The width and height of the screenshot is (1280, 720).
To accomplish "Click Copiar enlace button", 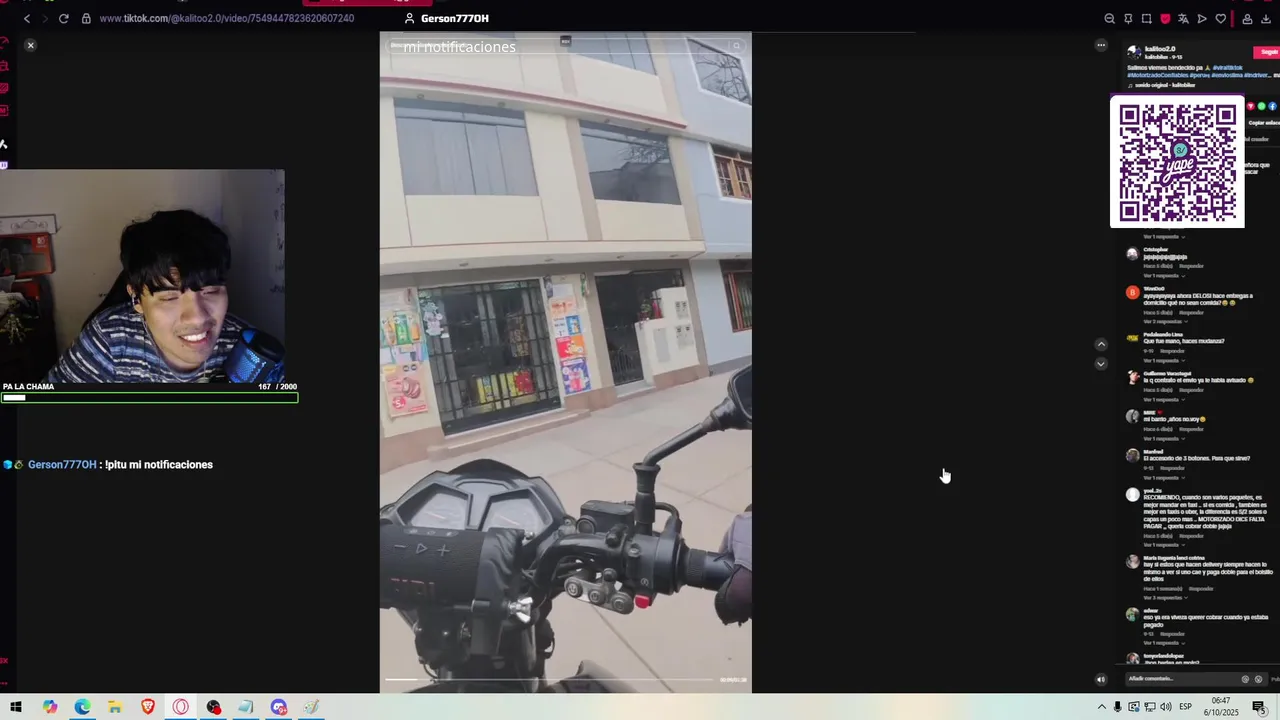I will coord(1264,123).
